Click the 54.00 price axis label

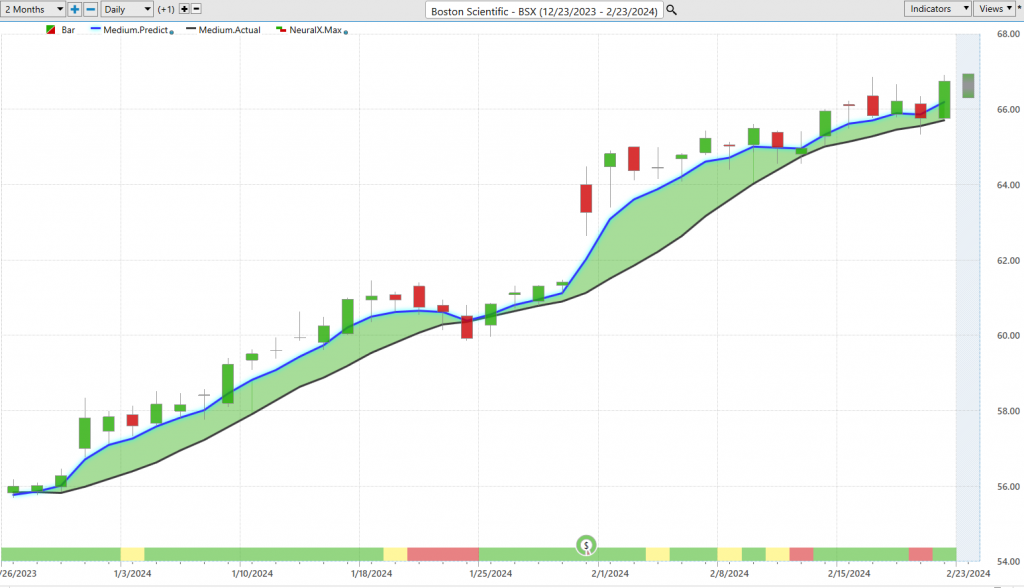click(x=1008, y=562)
